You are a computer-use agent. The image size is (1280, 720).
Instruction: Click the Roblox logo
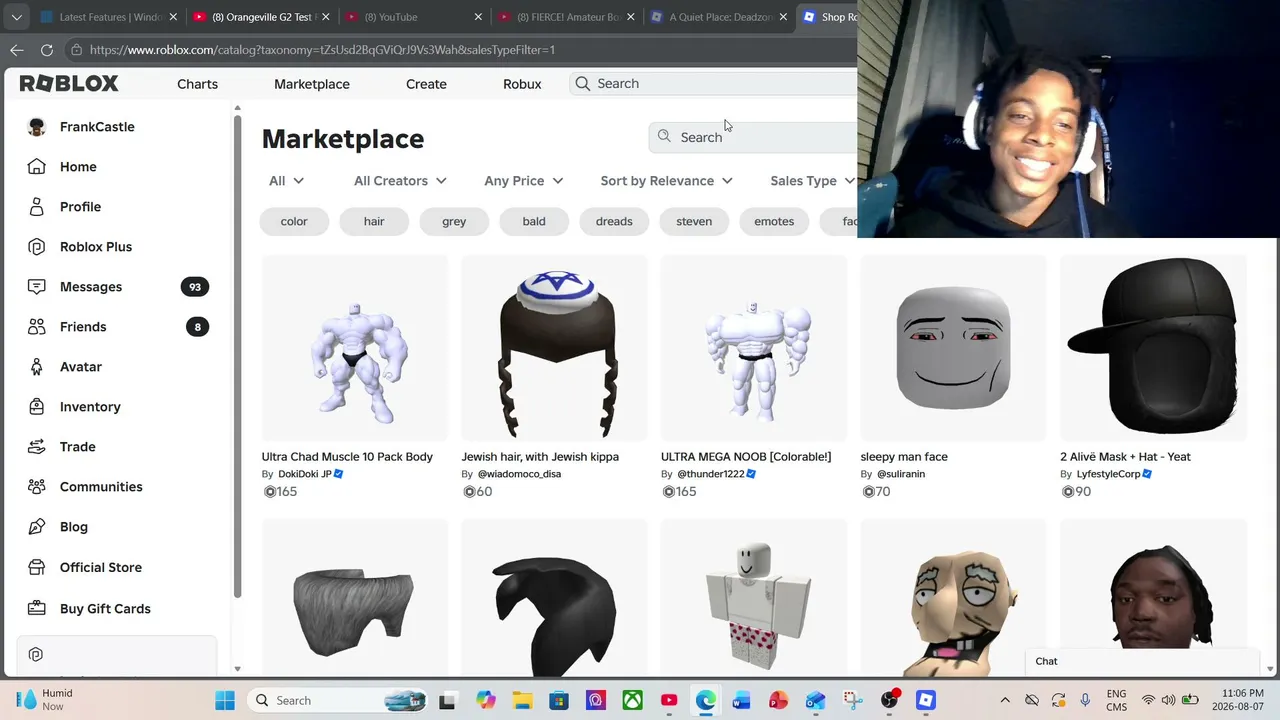(x=69, y=84)
